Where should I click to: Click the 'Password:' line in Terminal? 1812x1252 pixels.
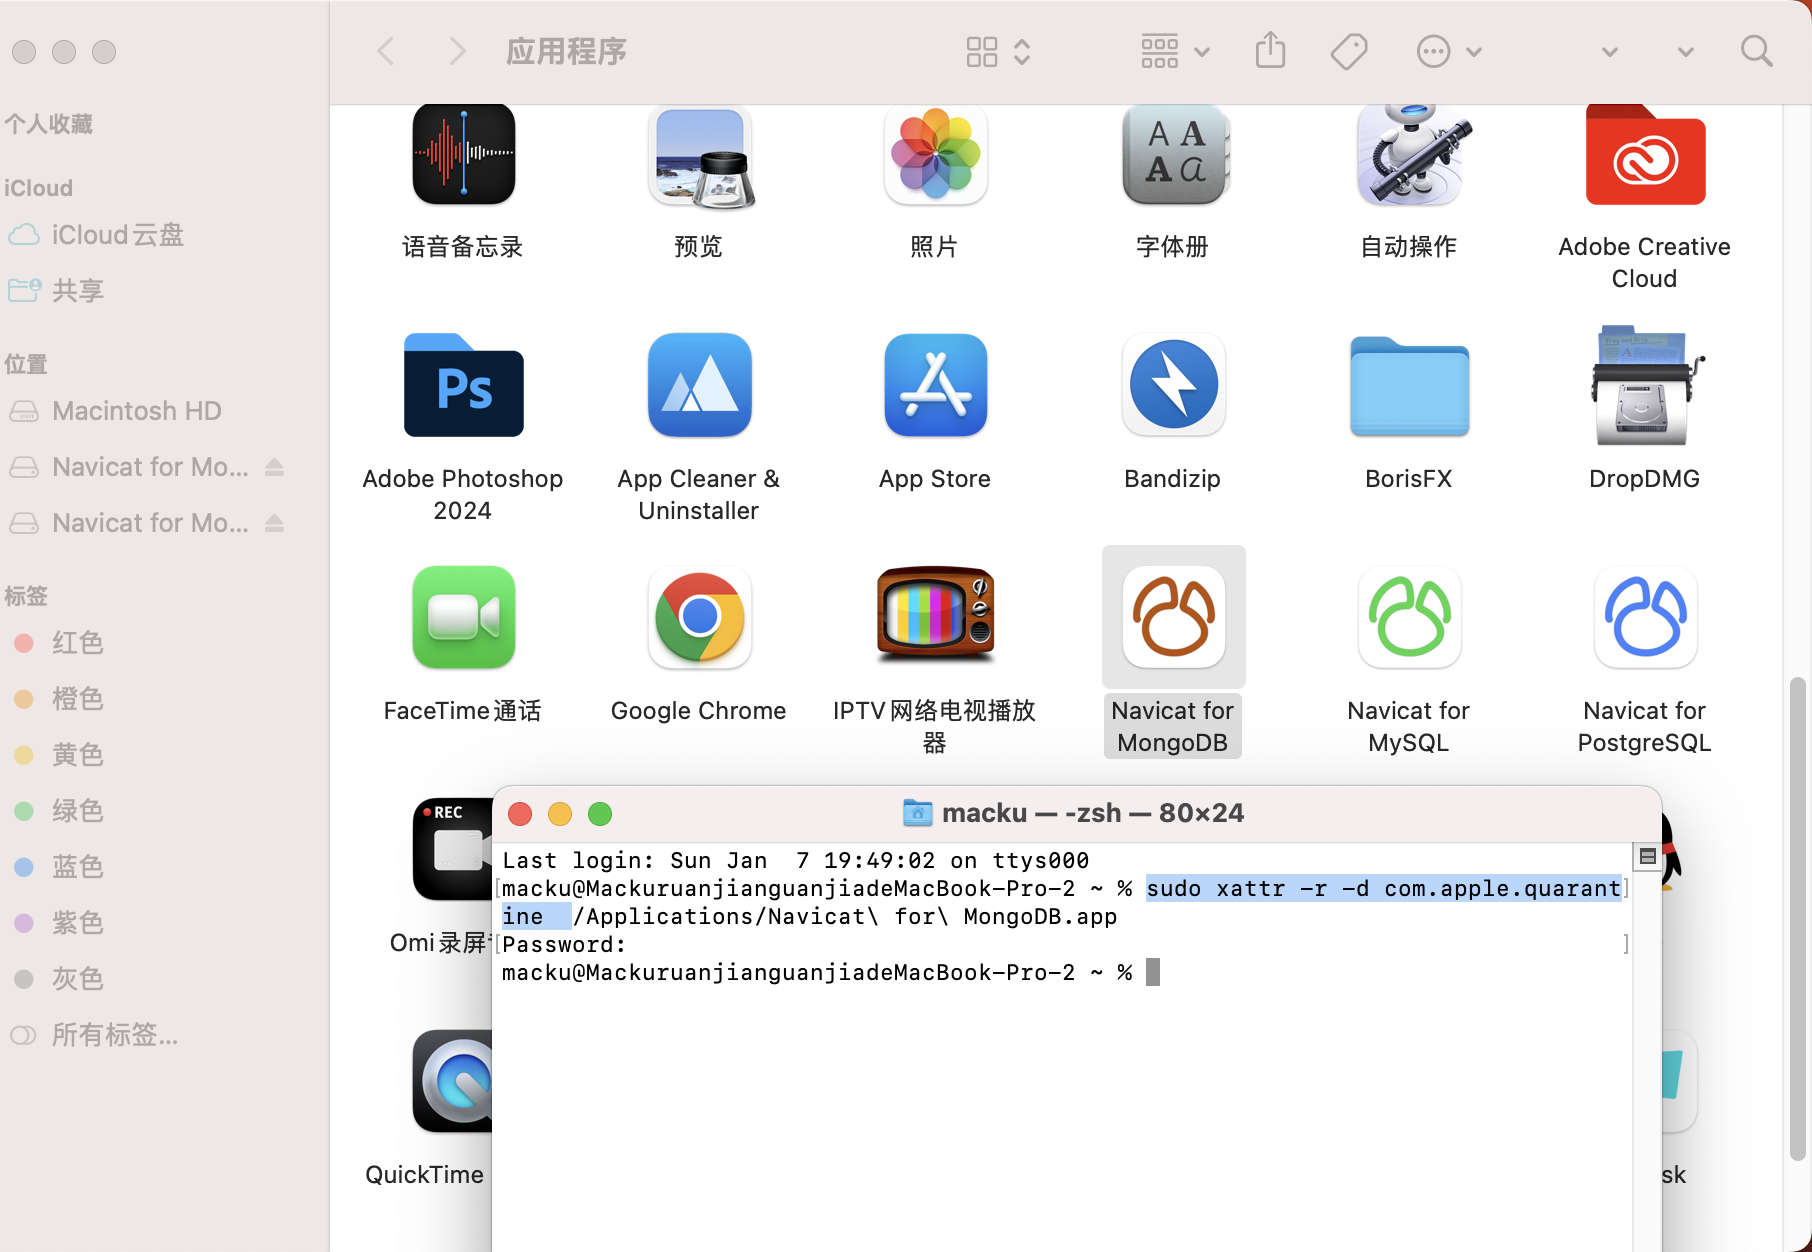pyautogui.click(x=565, y=944)
